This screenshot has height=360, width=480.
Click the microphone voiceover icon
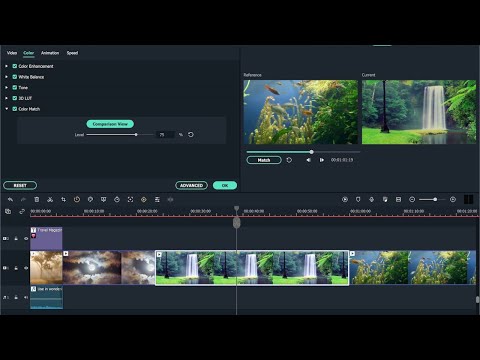(x=372, y=199)
